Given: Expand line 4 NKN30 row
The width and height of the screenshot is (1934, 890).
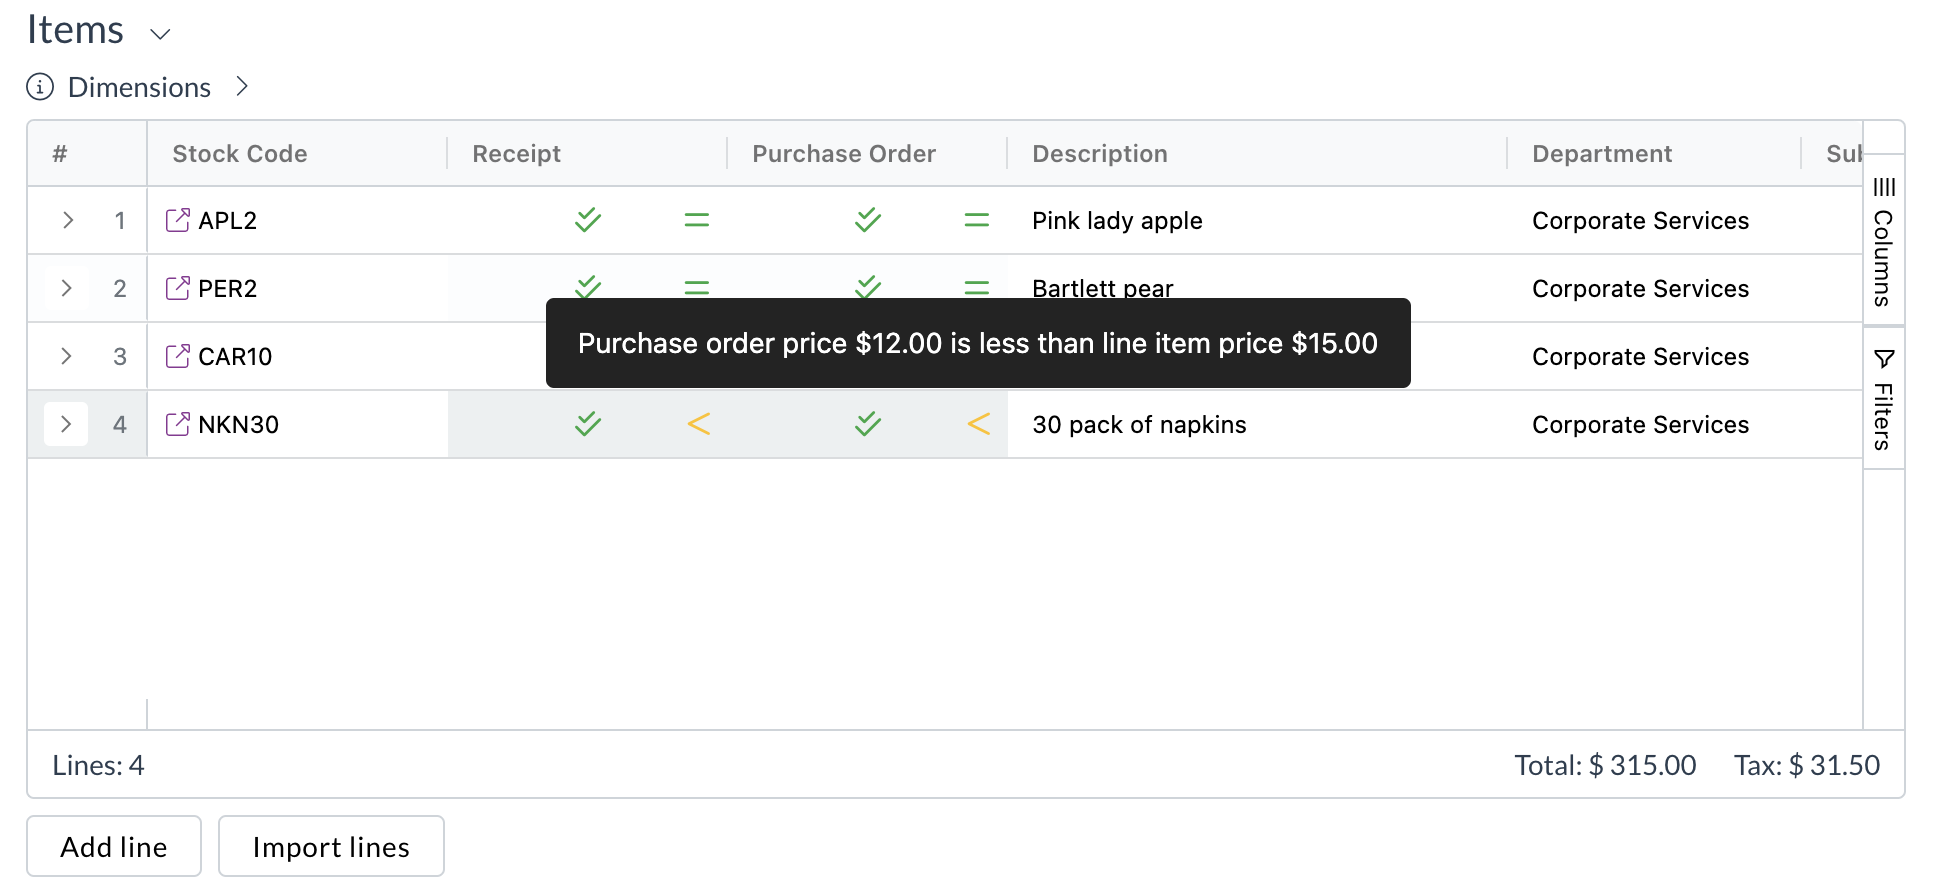Looking at the screenshot, I should click(66, 424).
